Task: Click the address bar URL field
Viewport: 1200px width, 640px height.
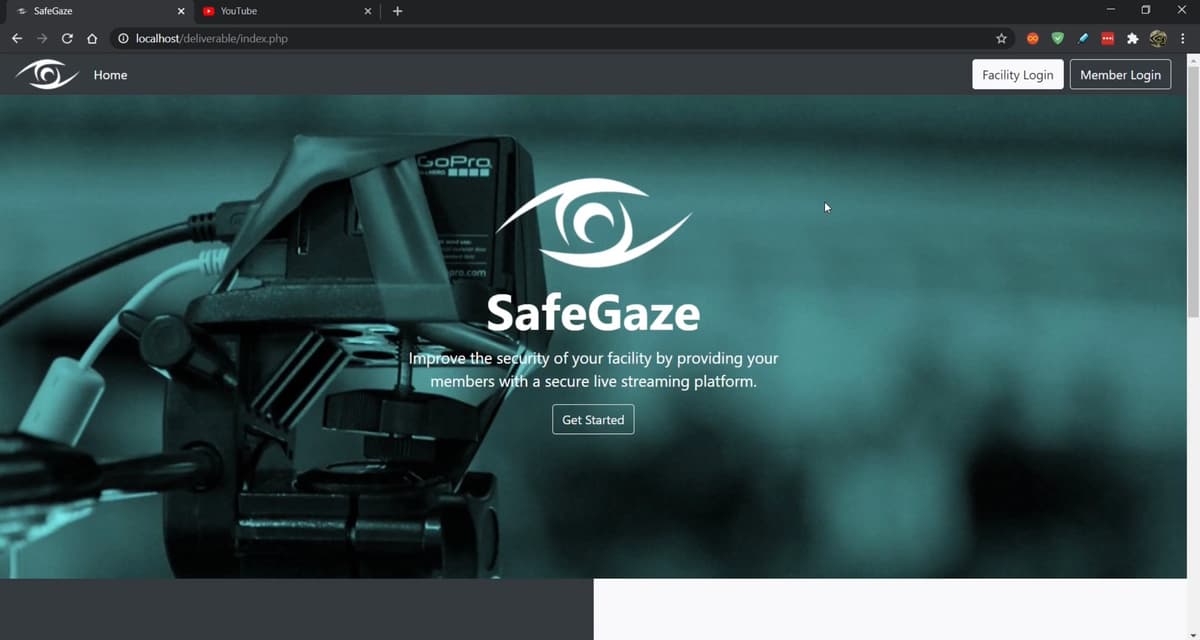Action: tap(500, 39)
